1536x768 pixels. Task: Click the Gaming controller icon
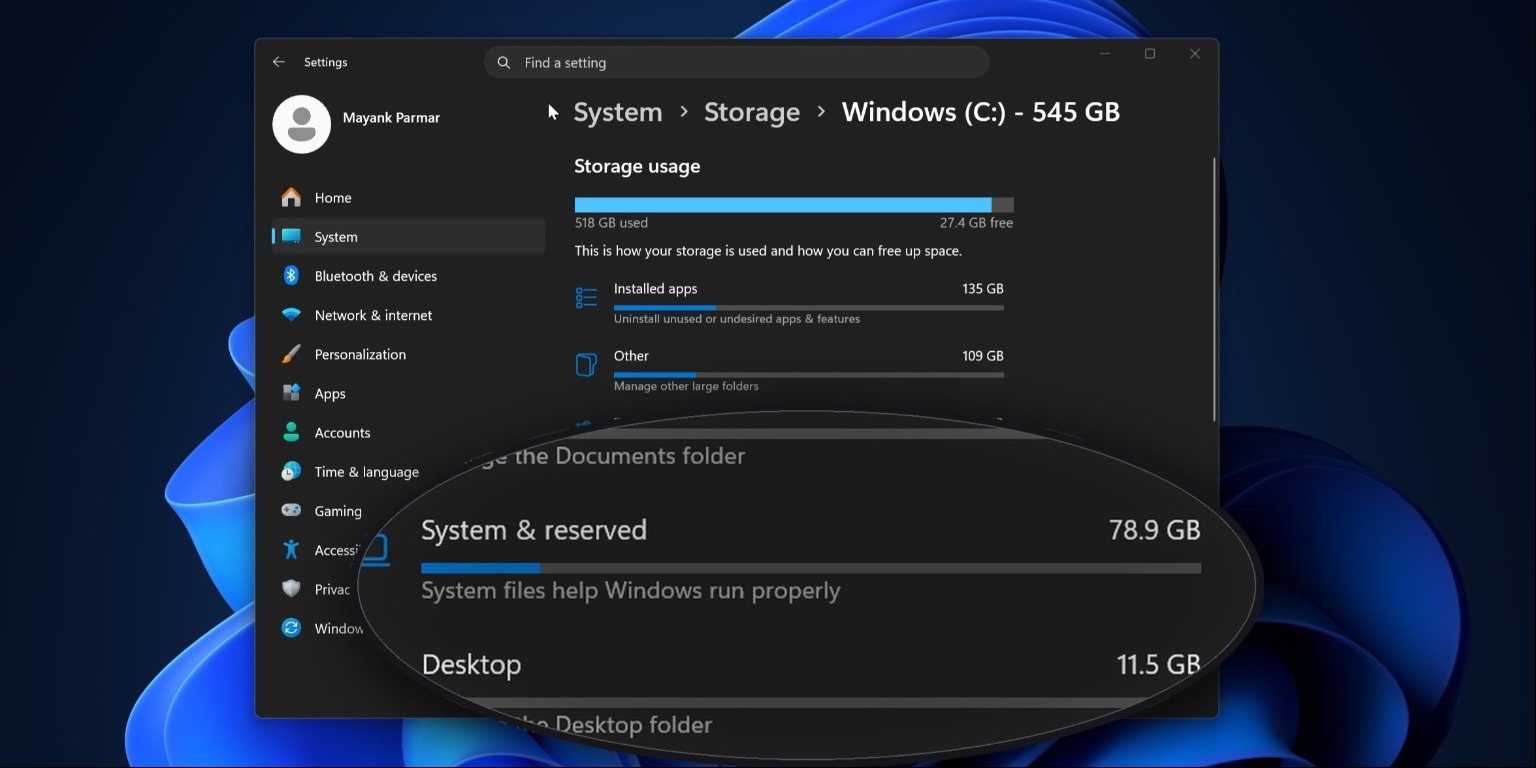pos(291,510)
